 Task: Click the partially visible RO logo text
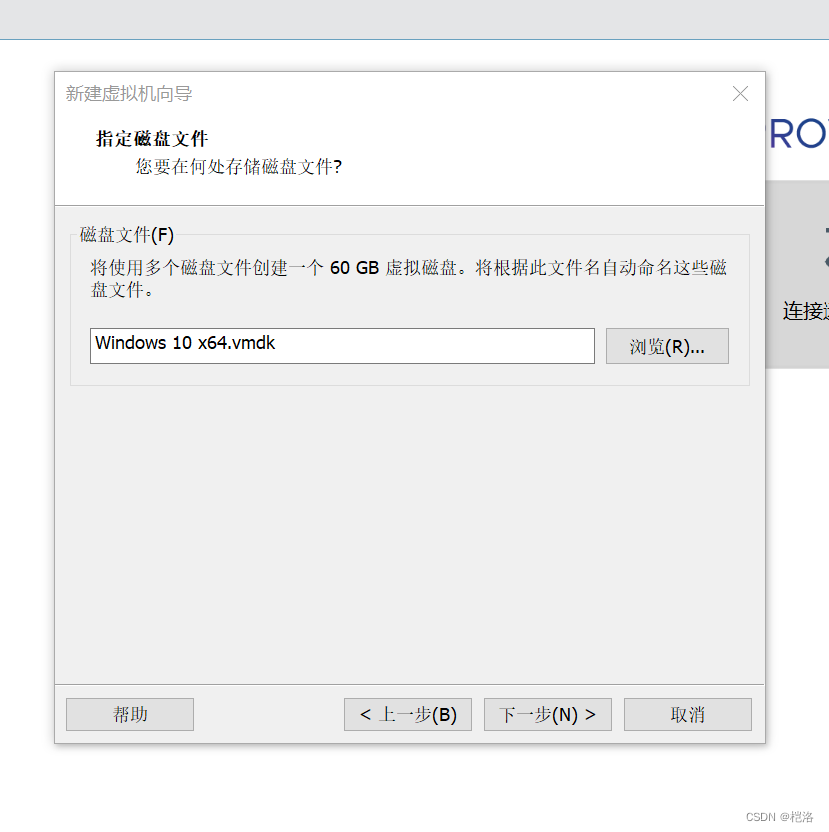[800, 133]
